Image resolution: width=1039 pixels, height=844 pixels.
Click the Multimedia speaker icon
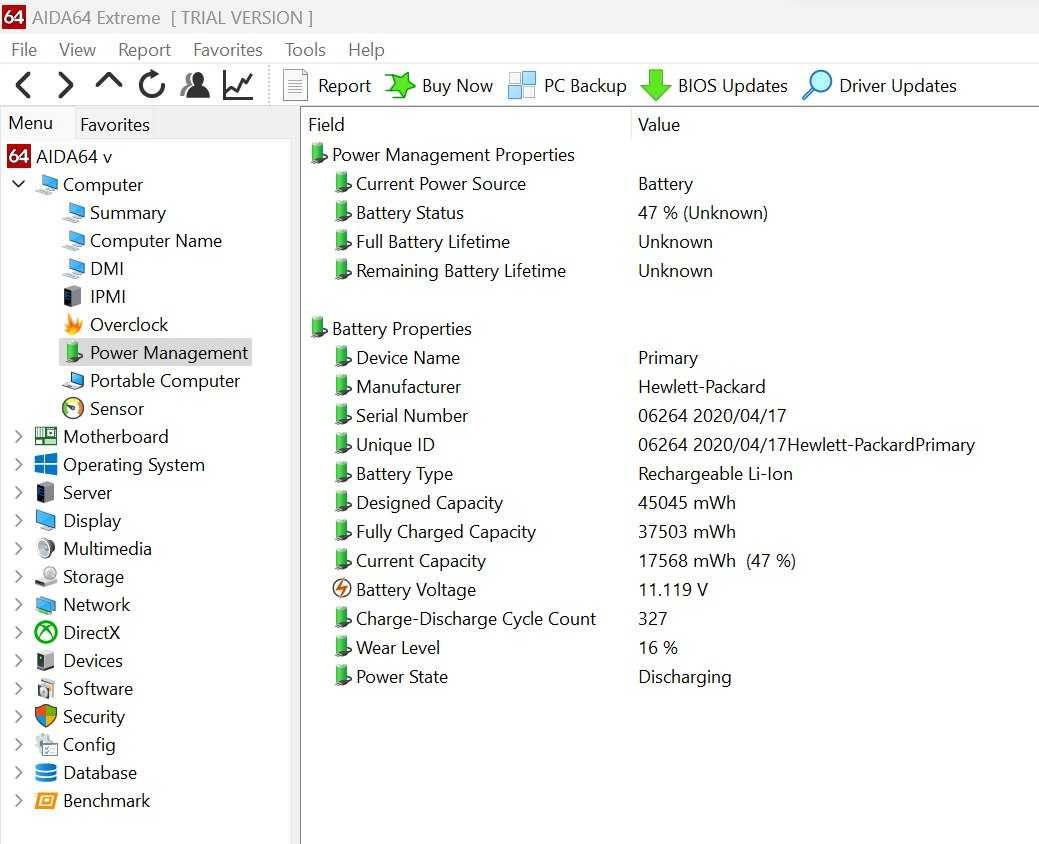coord(46,549)
